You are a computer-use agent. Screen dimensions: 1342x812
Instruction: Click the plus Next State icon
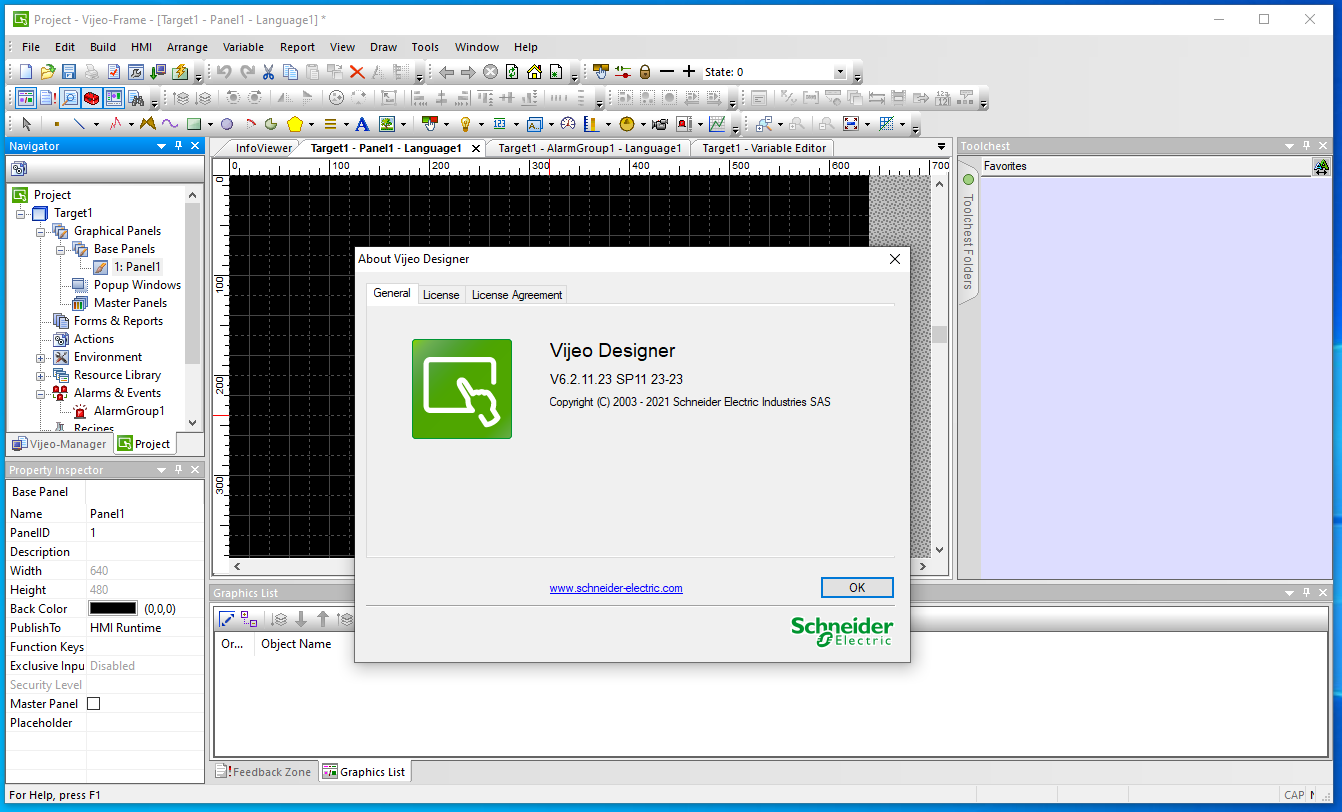click(688, 72)
